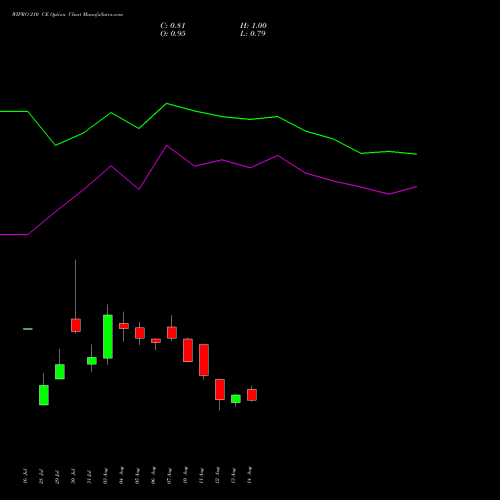Click the low value L: 0.79

(x=253, y=34)
